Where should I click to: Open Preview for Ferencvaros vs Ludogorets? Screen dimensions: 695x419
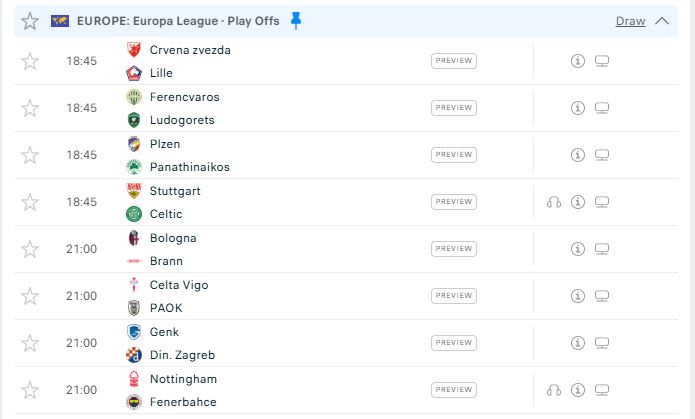[454, 108]
